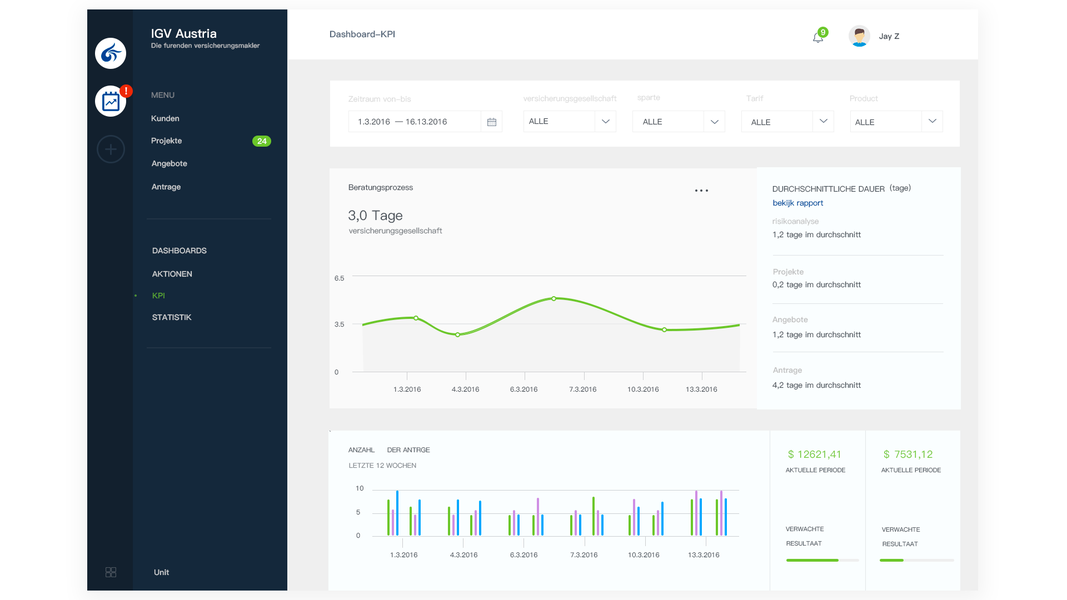Click progress bar under $ 7531,12
This screenshot has width=1067, height=600.
(917, 561)
